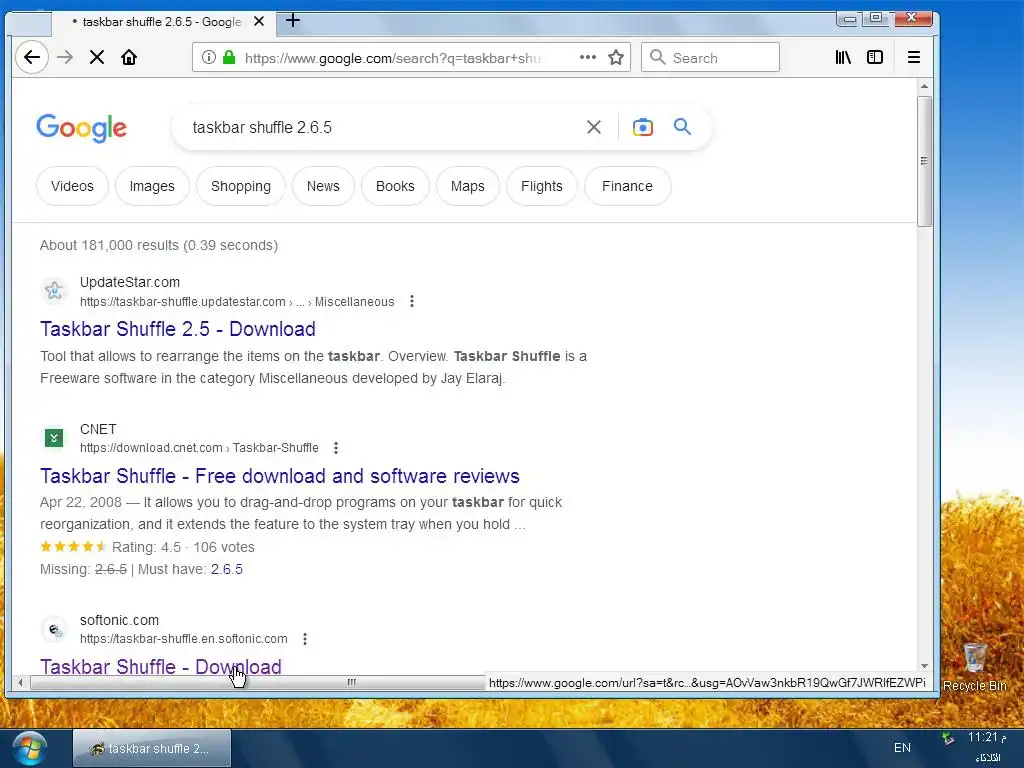The image size is (1024, 768).
Task: Open Taskbar Shuffle 2.5 - Download link
Action: (178, 328)
